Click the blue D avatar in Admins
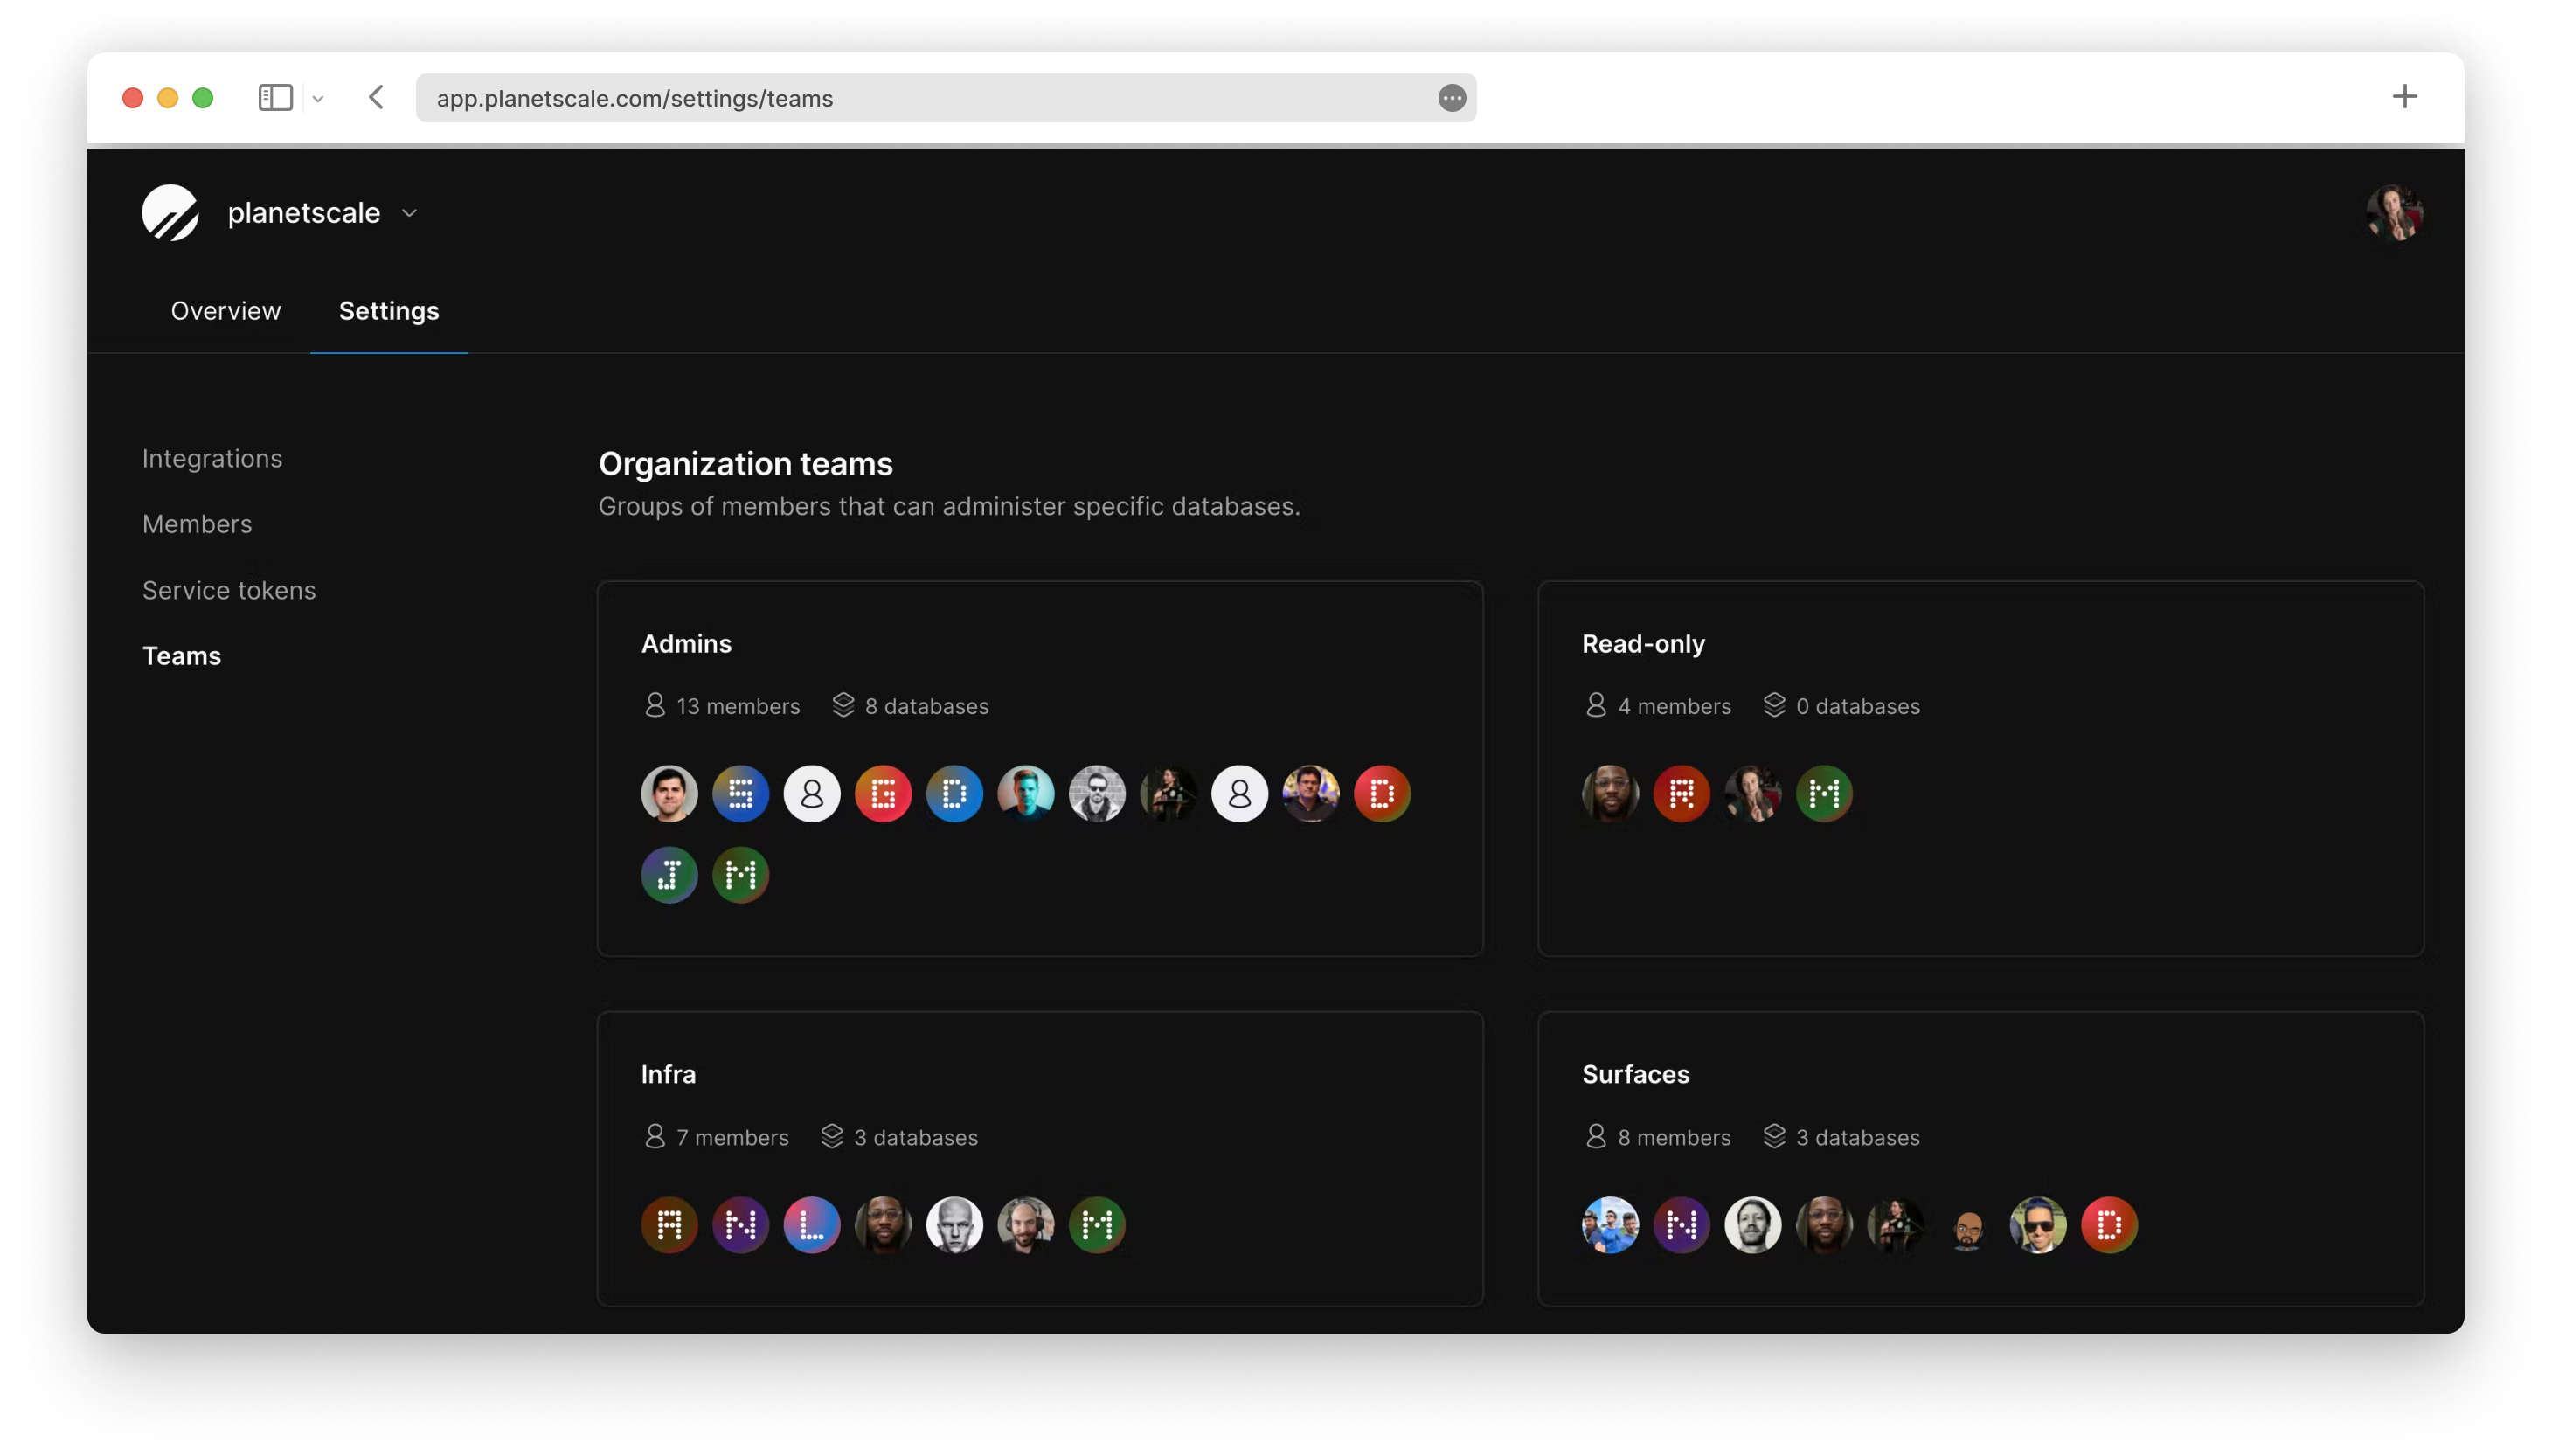 pyautogui.click(x=954, y=794)
